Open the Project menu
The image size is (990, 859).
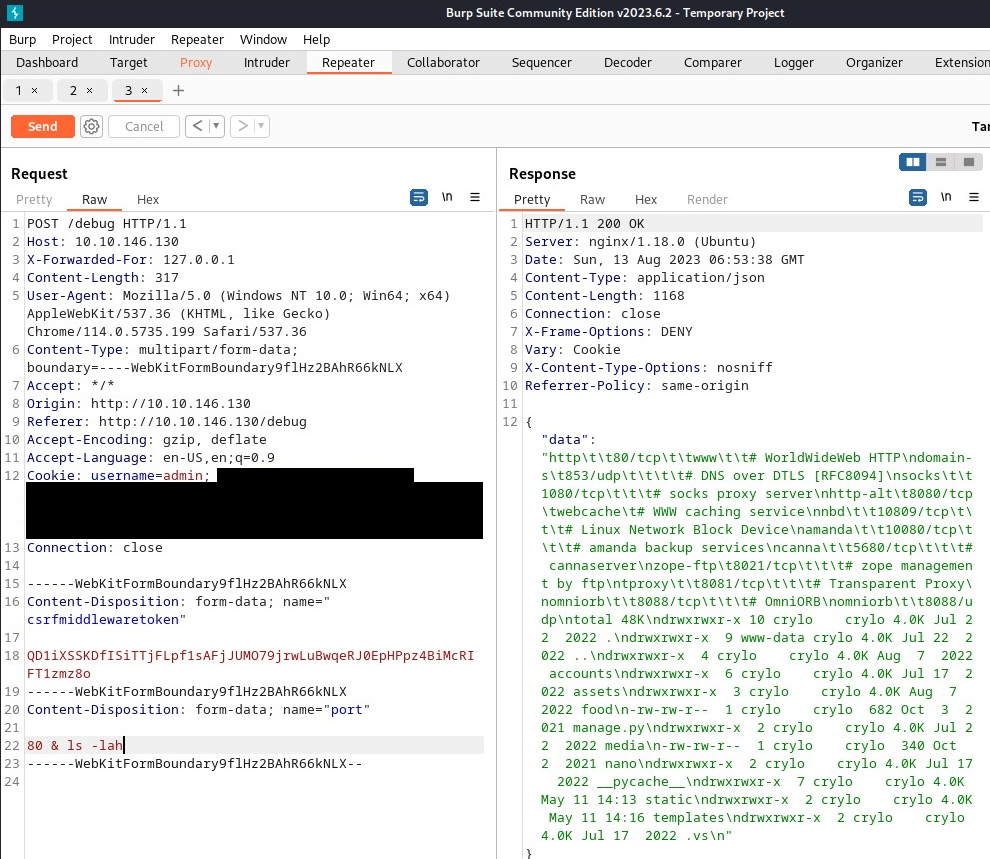click(x=72, y=39)
